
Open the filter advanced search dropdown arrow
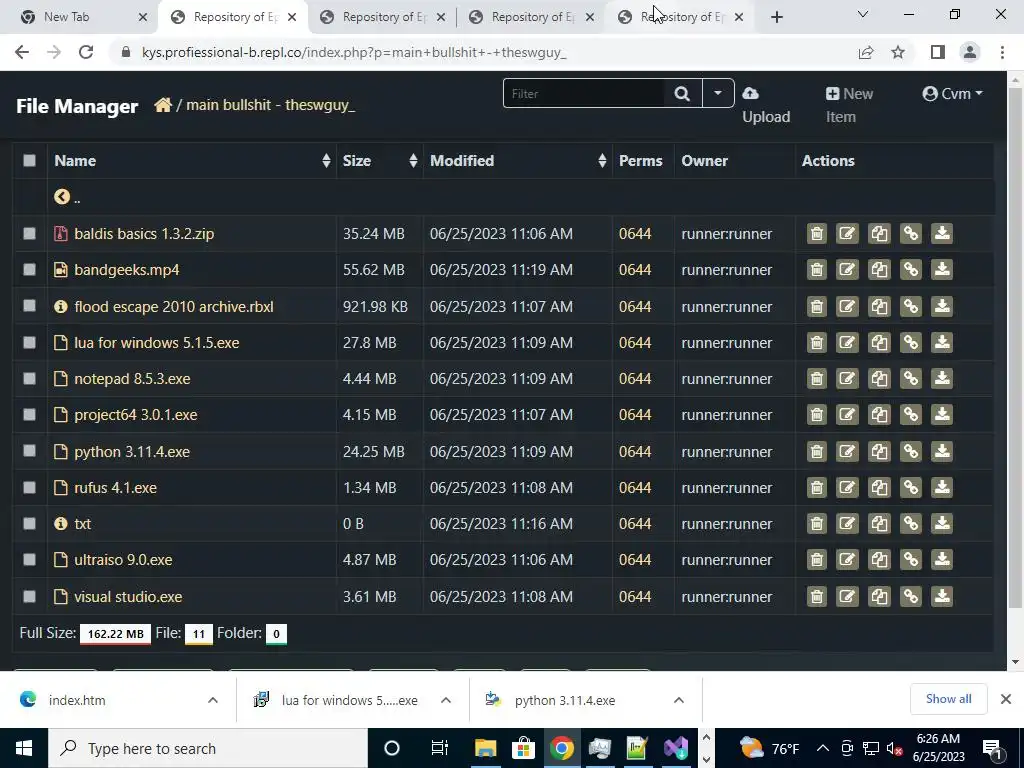tap(718, 93)
